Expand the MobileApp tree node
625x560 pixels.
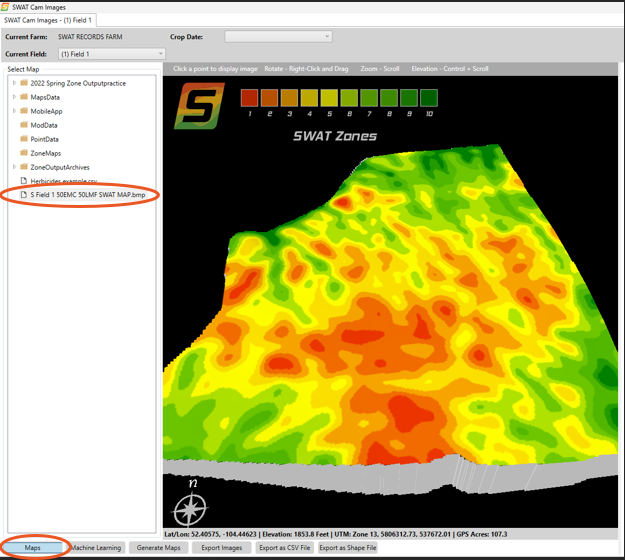14,111
